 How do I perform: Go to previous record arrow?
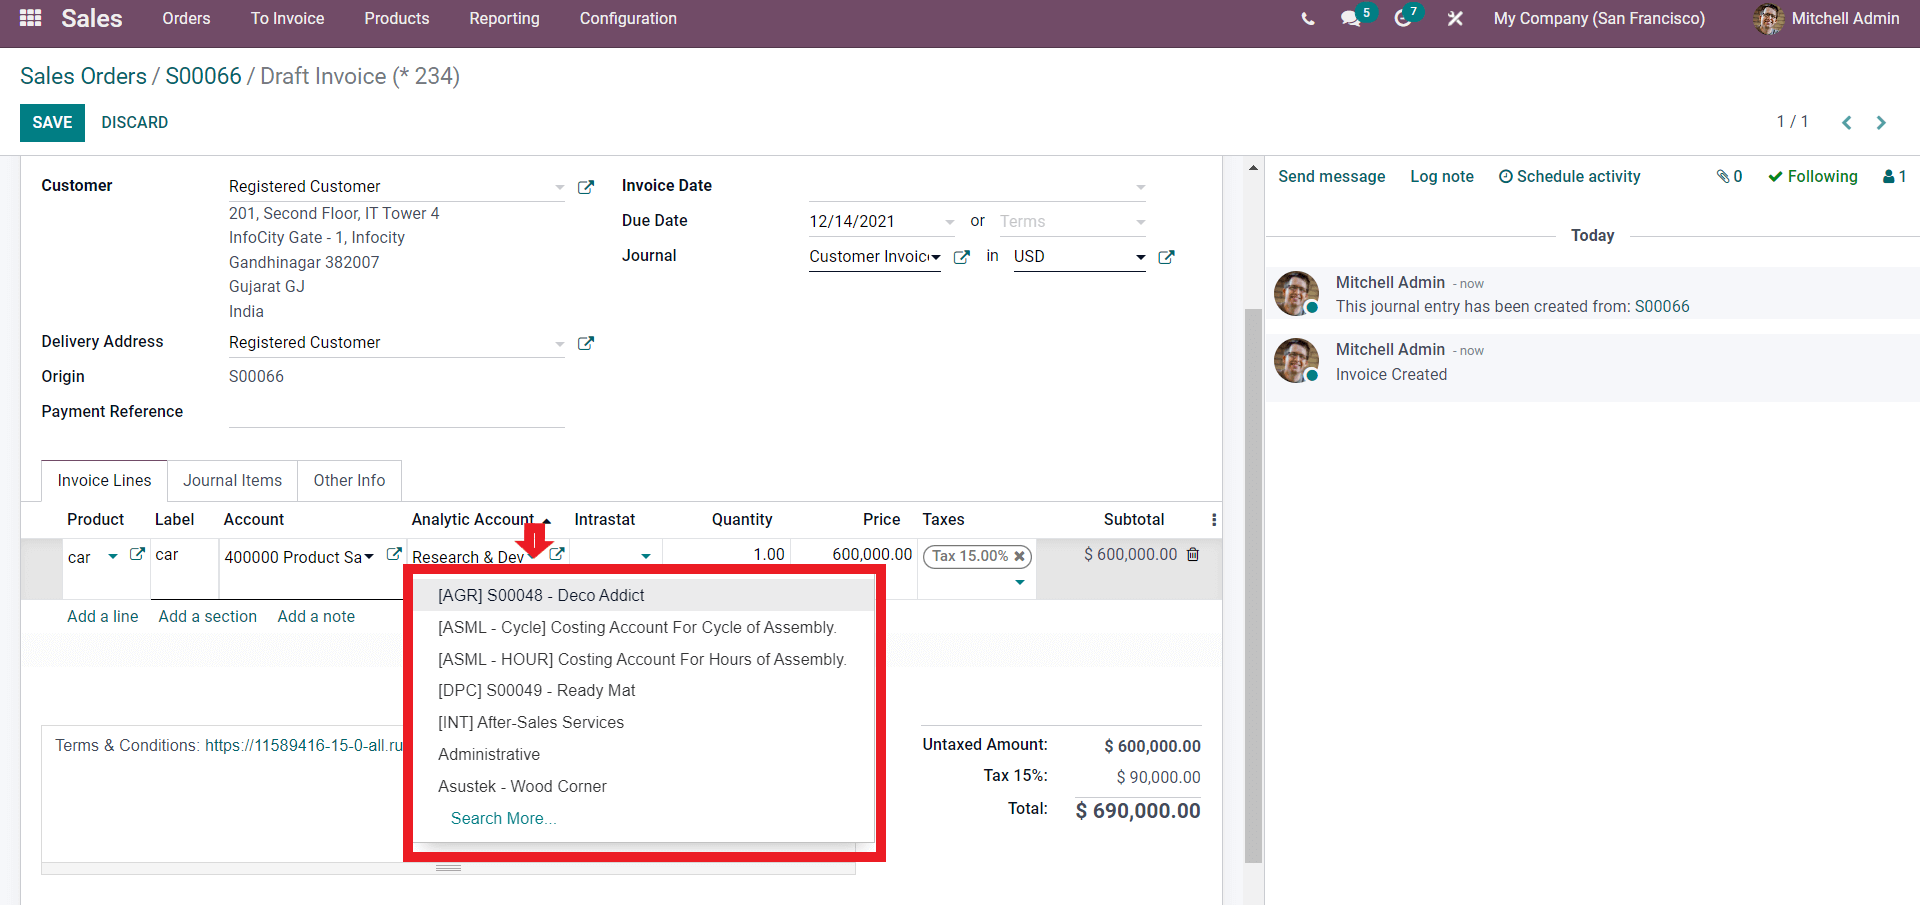coord(1847,122)
